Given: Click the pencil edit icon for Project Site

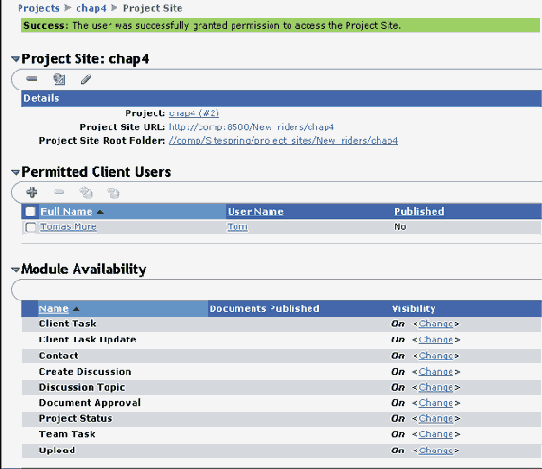Looking at the screenshot, I should pyautogui.click(x=86, y=79).
